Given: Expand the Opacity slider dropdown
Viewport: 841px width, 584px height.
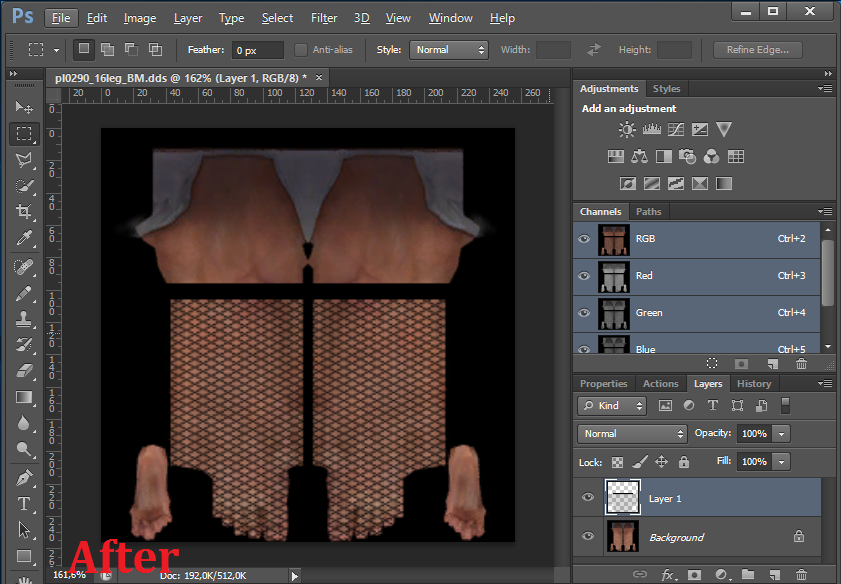Looking at the screenshot, I should 781,434.
